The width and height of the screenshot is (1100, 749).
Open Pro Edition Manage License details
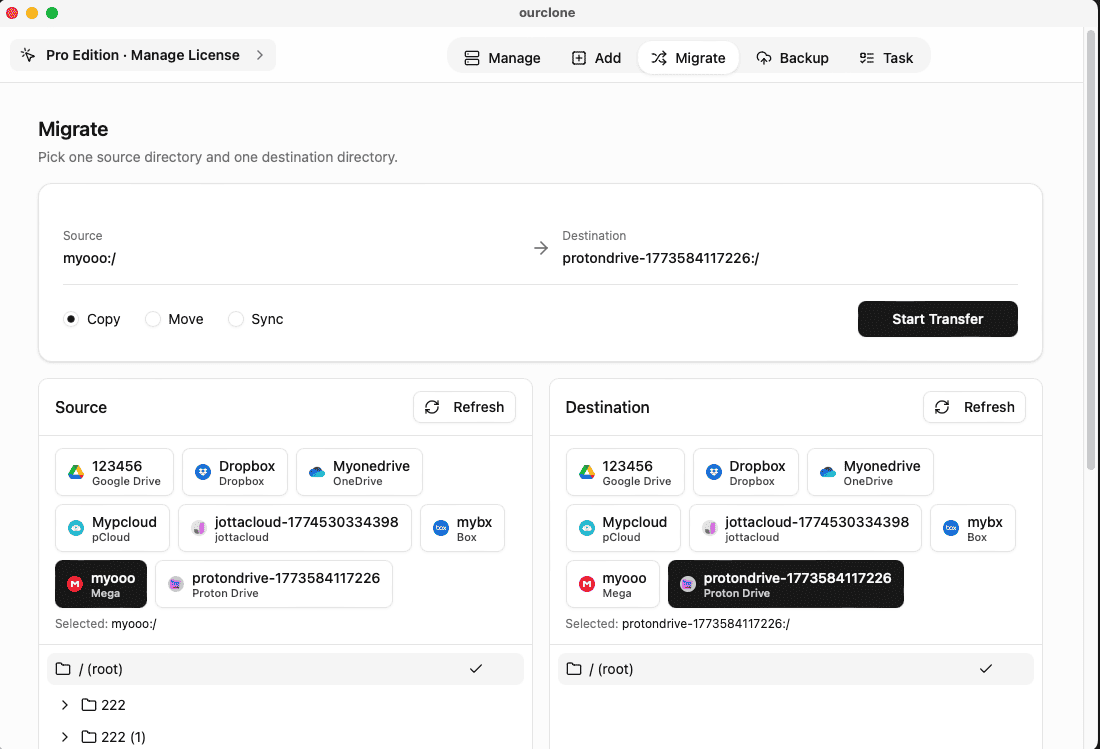coord(142,55)
